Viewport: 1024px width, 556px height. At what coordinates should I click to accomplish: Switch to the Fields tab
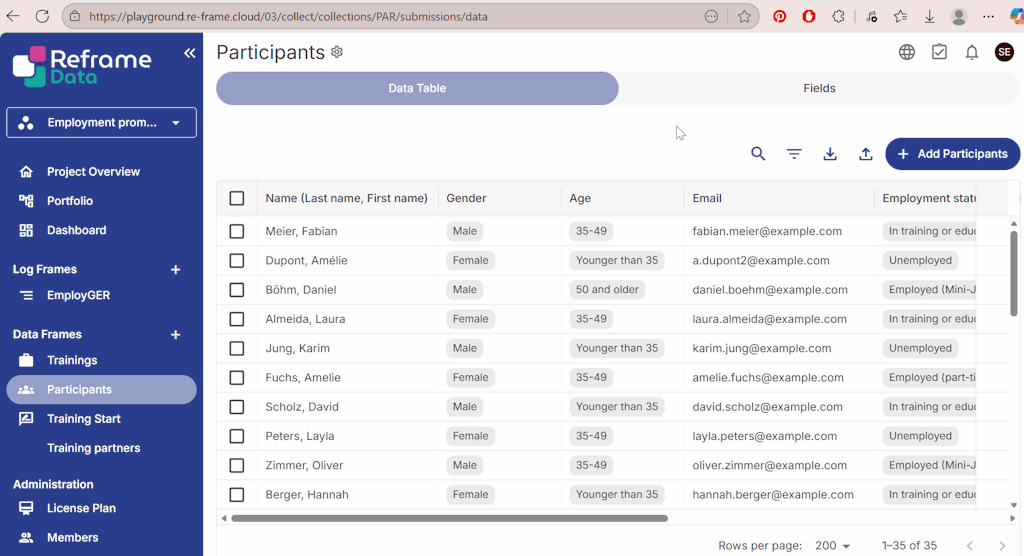click(x=819, y=88)
